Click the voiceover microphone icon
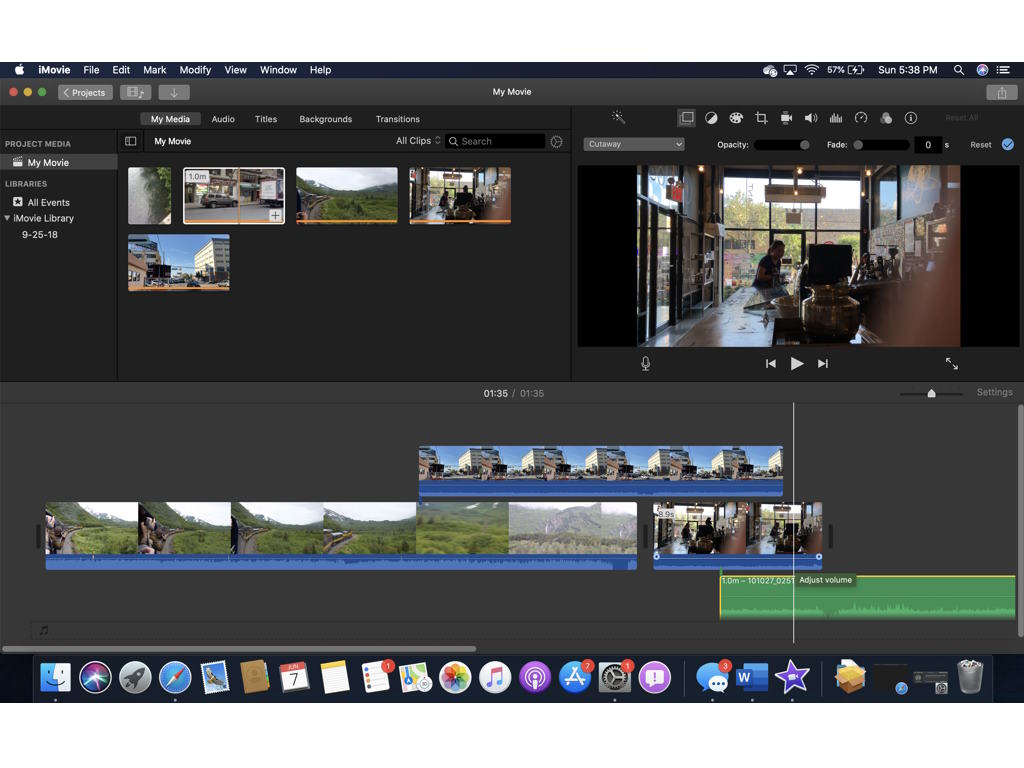The height and width of the screenshot is (768, 1024). pos(645,364)
